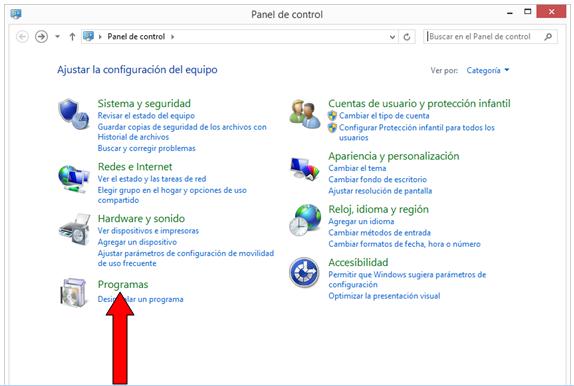Click Ajustar resolución de pantalla
Image resolution: width=574 pixels, height=386 pixels.
pos(380,191)
